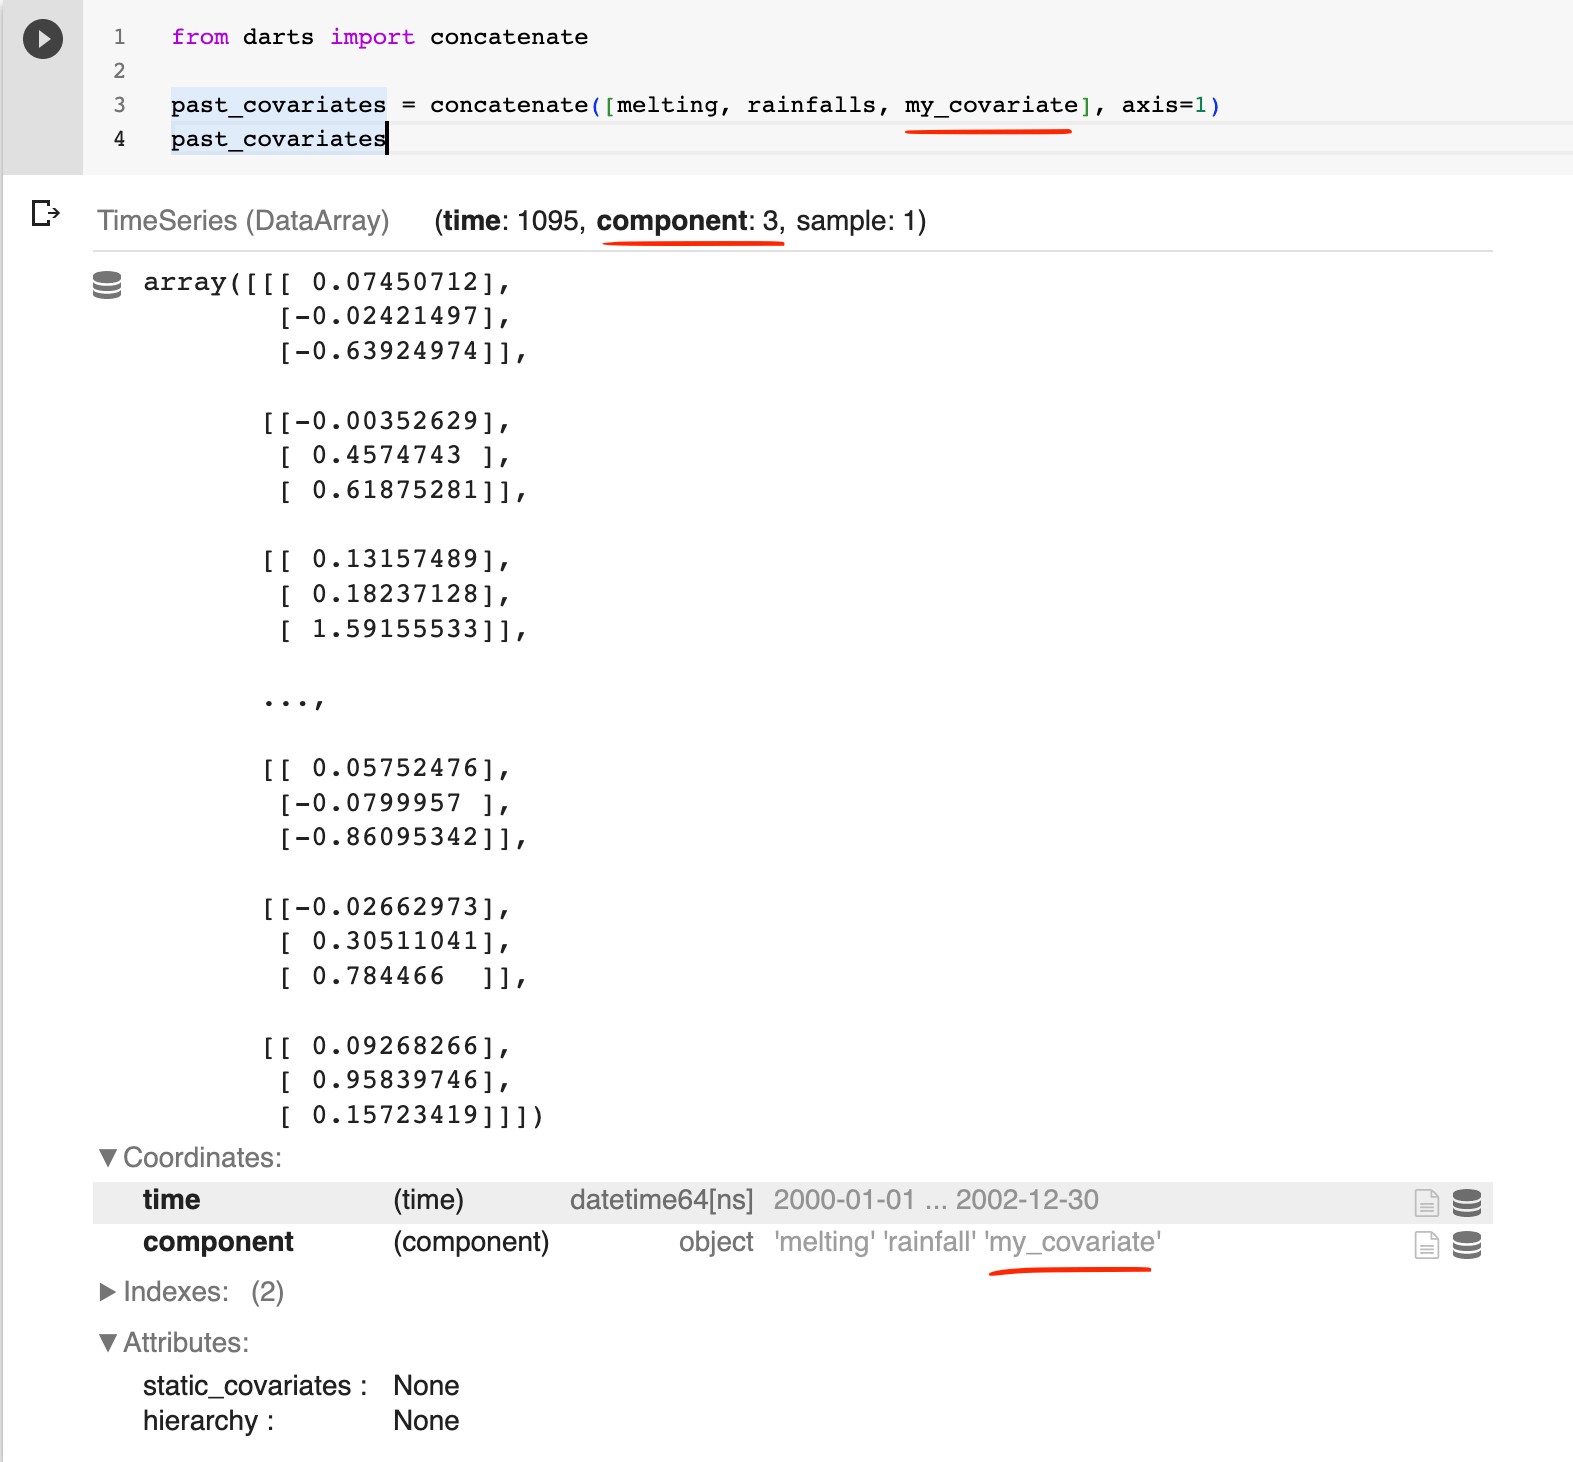
Task: Click the 'component: 3' dimension label
Action: tap(688, 221)
